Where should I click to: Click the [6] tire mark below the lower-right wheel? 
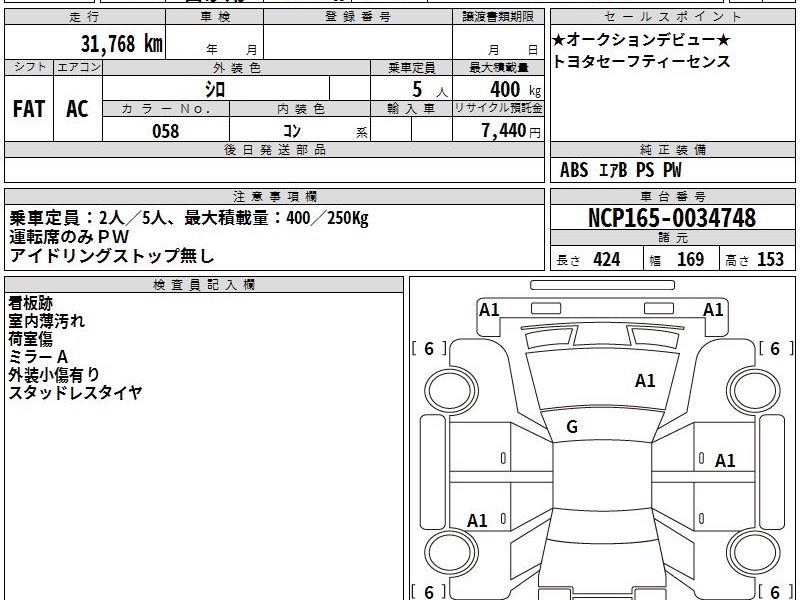click(x=776, y=592)
